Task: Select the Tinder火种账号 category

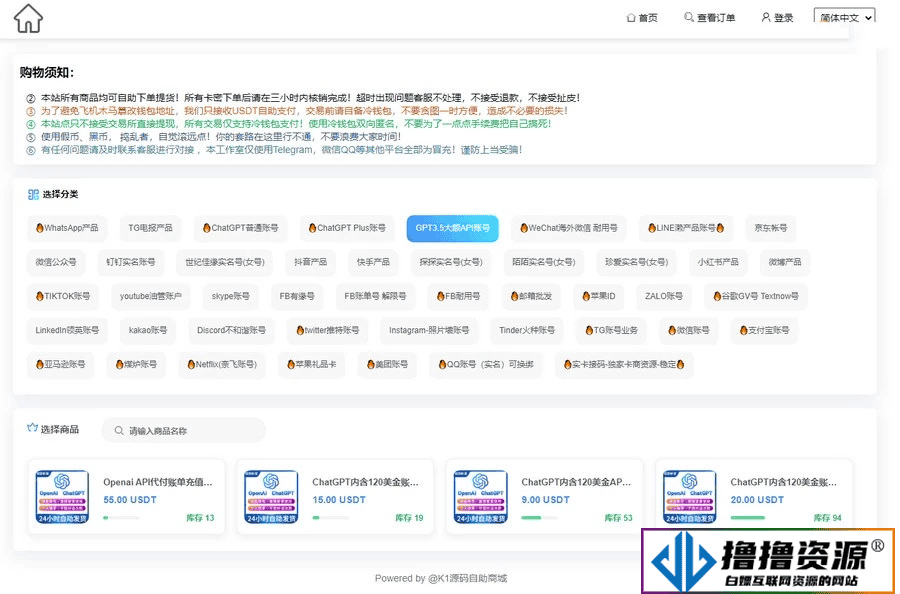Action: point(527,330)
